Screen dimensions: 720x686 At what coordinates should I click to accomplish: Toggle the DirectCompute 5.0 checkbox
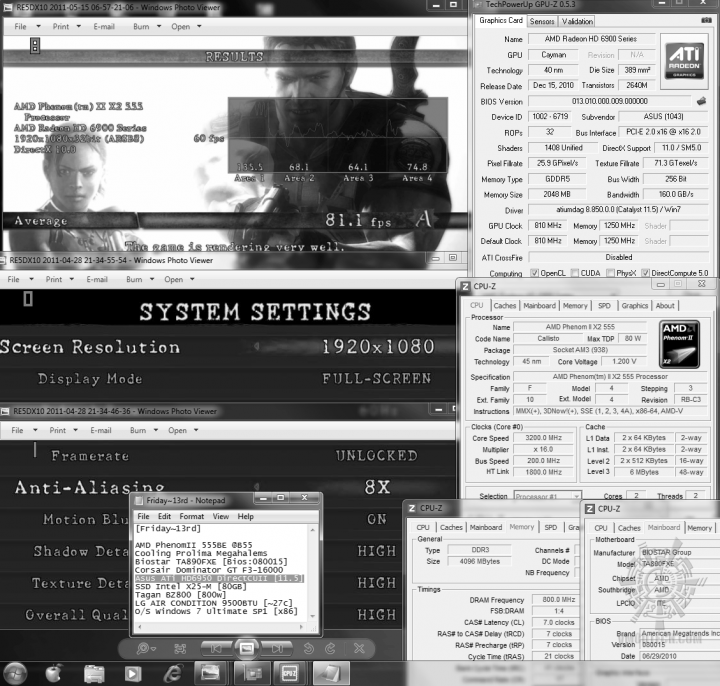click(645, 273)
